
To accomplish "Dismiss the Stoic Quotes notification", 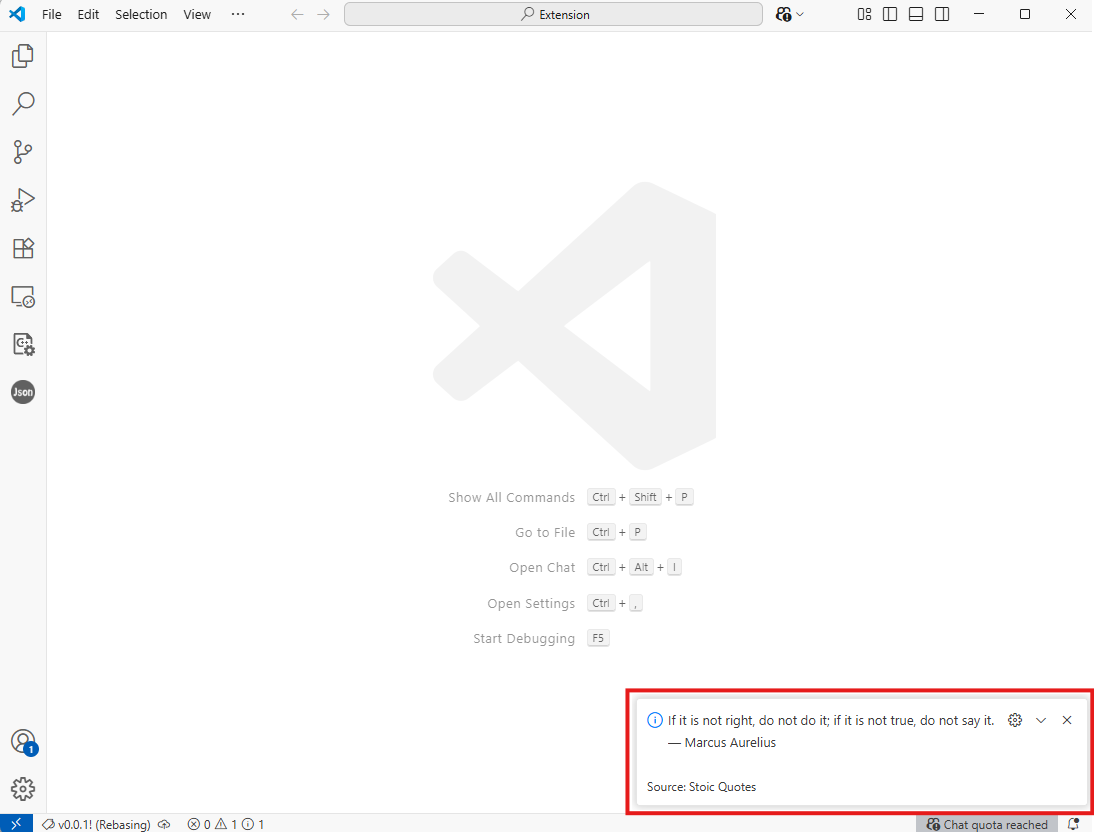I will 1067,720.
